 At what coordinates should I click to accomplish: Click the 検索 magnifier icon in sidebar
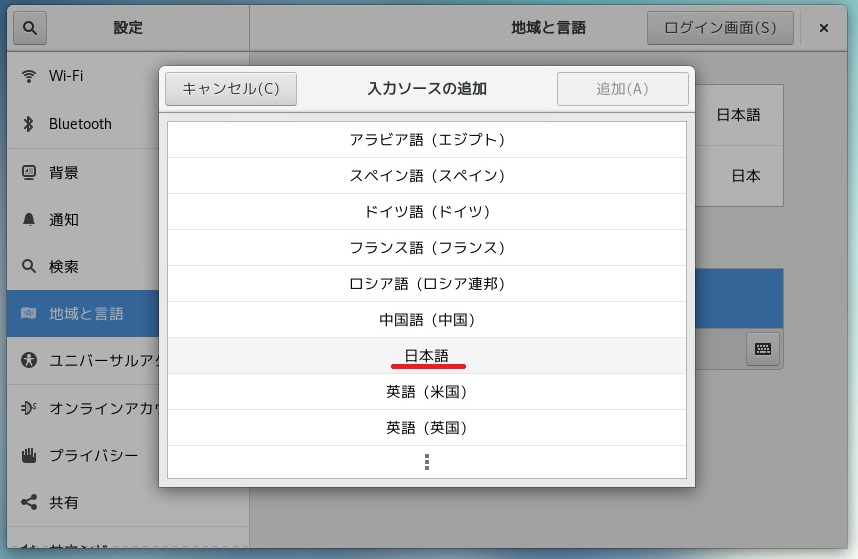point(29,267)
